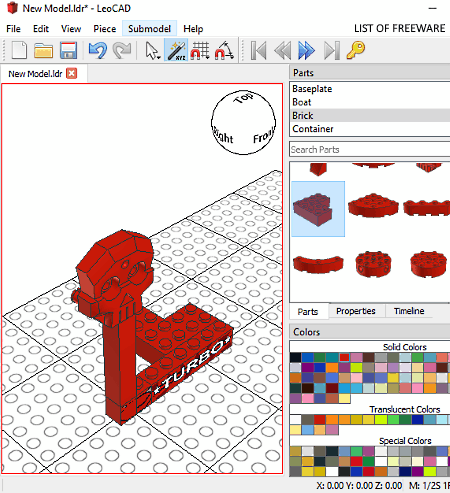This screenshot has height=493, width=450.
Task: Switch to the Parts tab
Action: (x=308, y=312)
